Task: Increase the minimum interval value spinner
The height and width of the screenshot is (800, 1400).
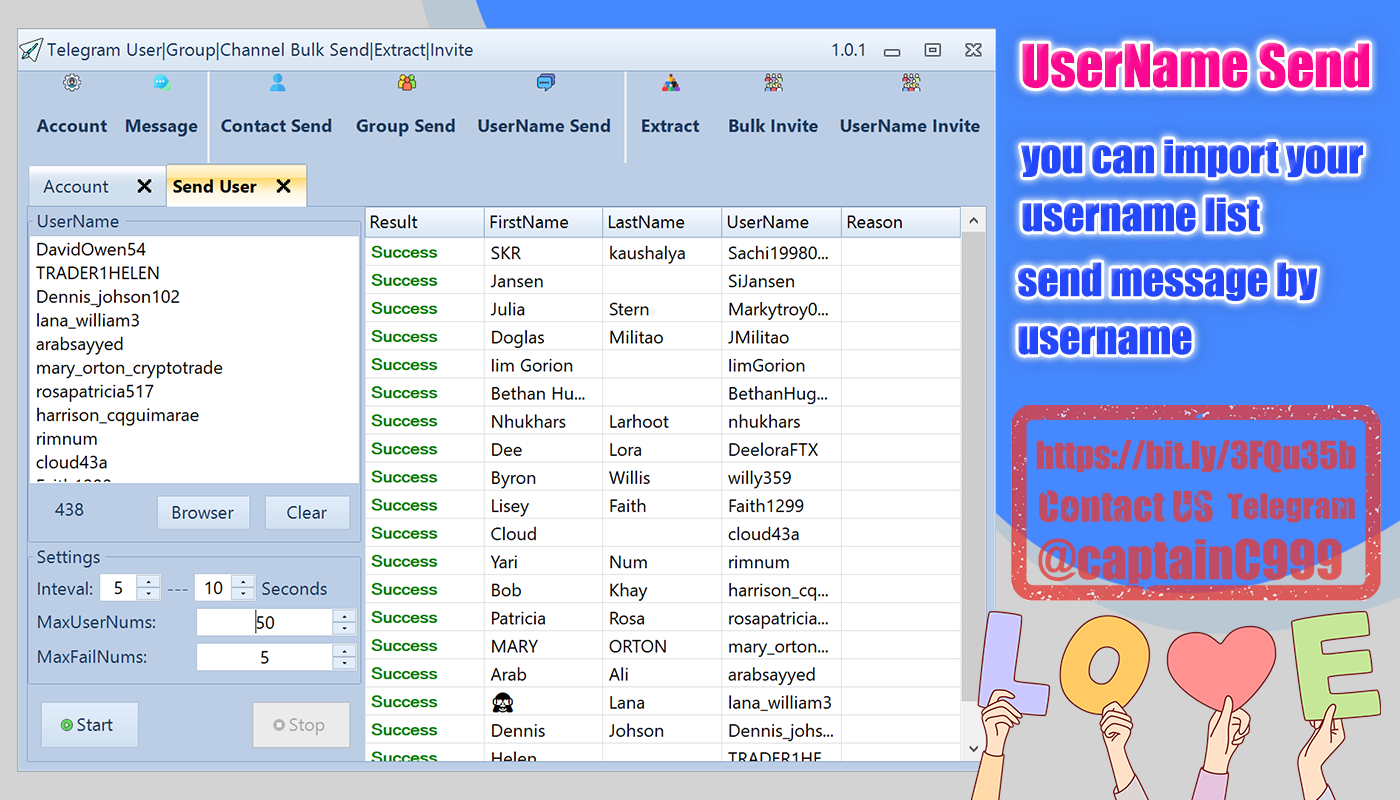Action: [148, 582]
